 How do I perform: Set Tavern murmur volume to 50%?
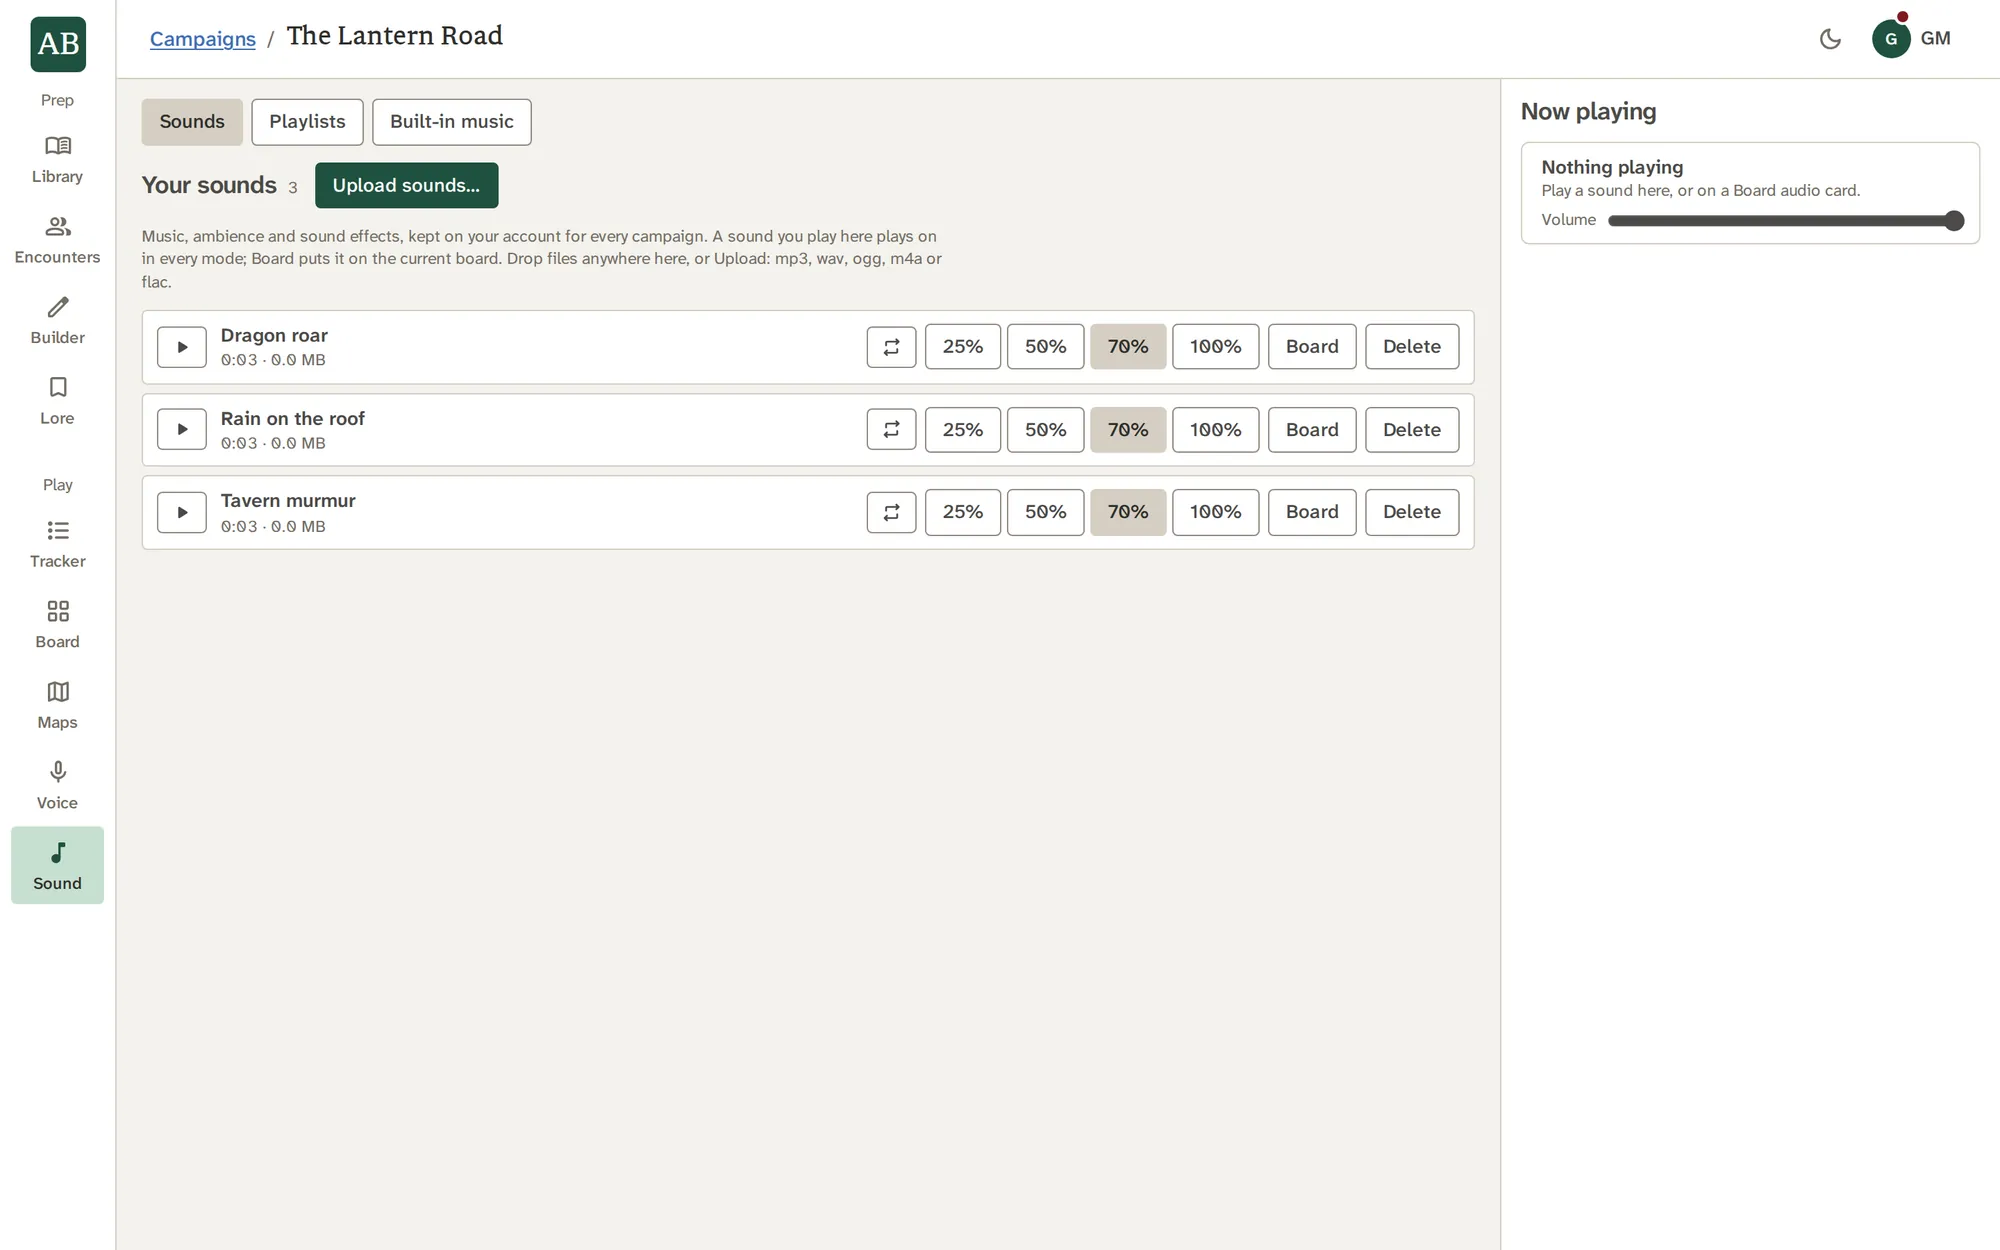pyautogui.click(x=1045, y=512)
